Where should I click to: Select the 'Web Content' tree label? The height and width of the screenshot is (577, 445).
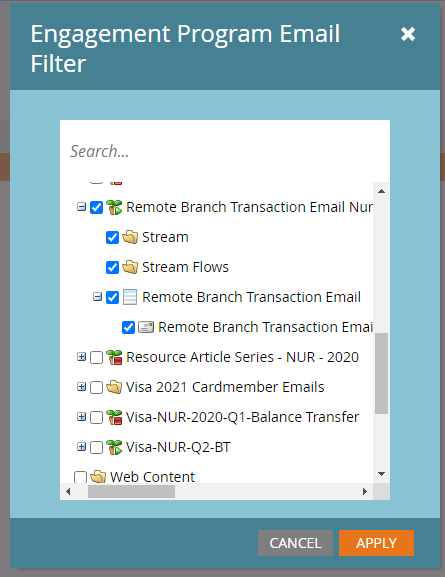(152, 477)
